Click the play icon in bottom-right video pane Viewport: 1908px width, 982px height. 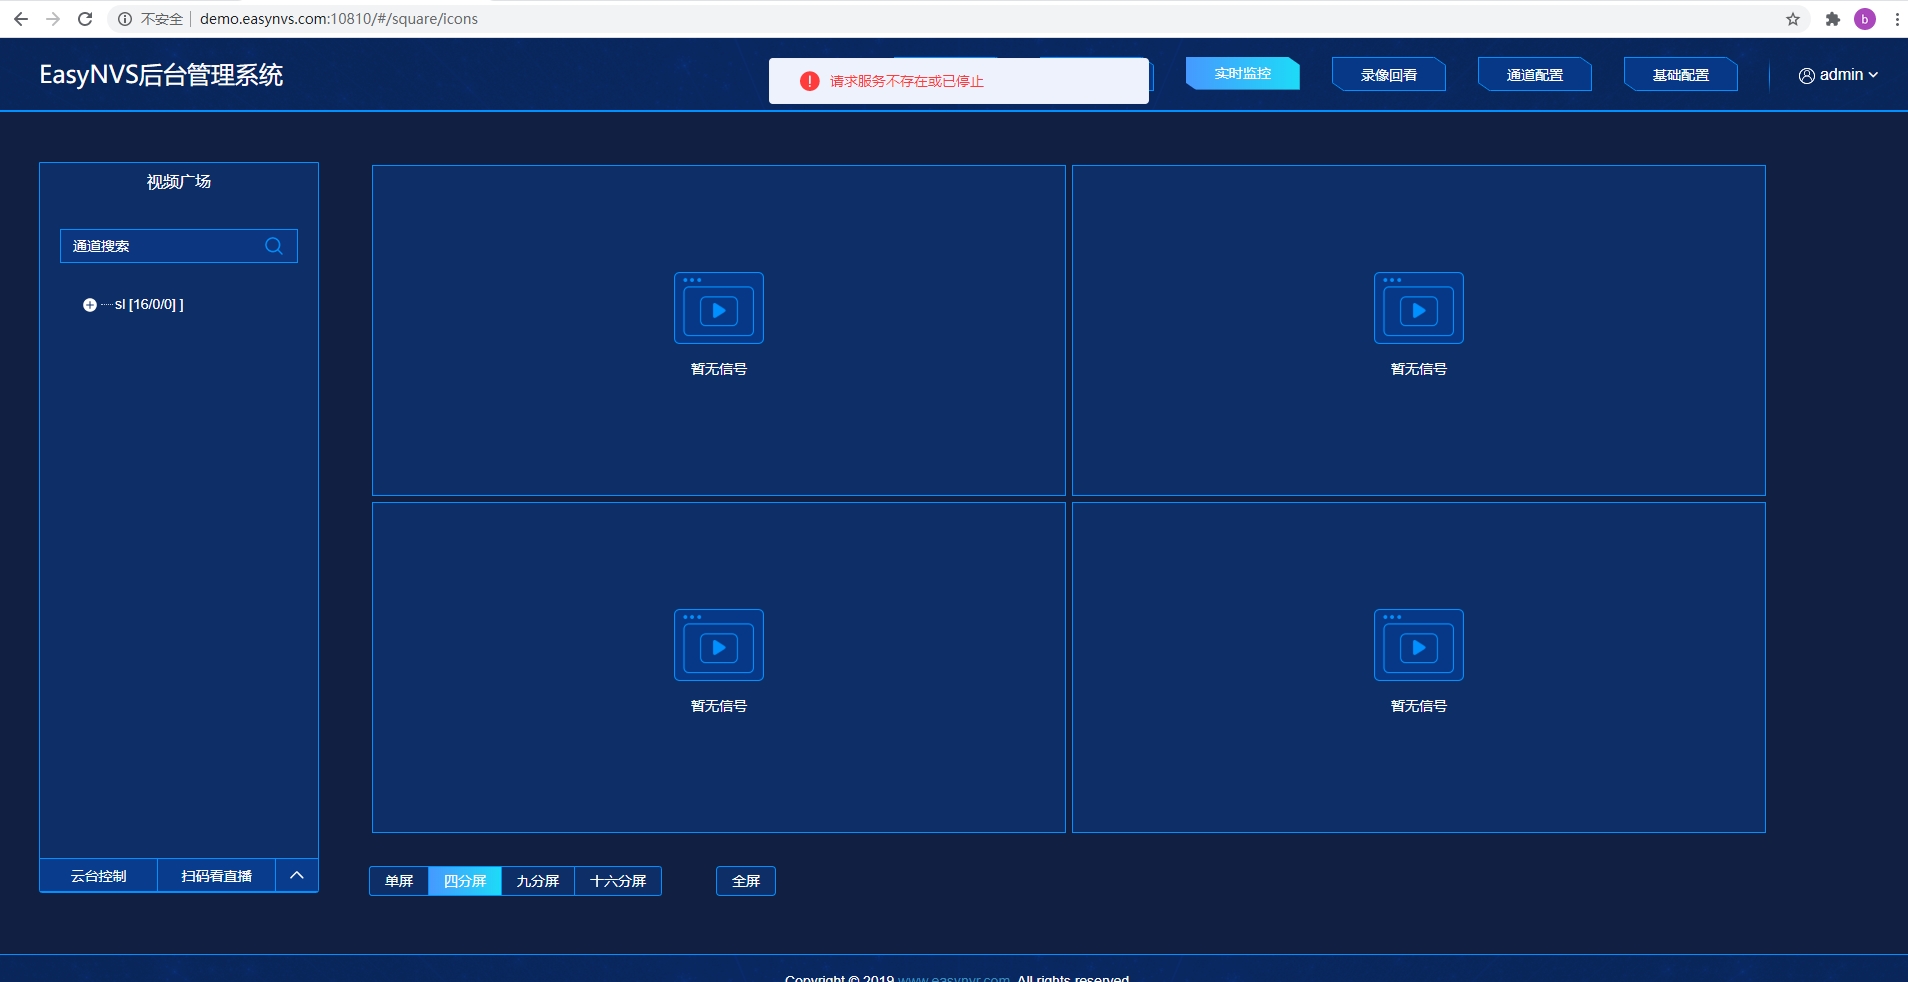(x=1418, y=646)
